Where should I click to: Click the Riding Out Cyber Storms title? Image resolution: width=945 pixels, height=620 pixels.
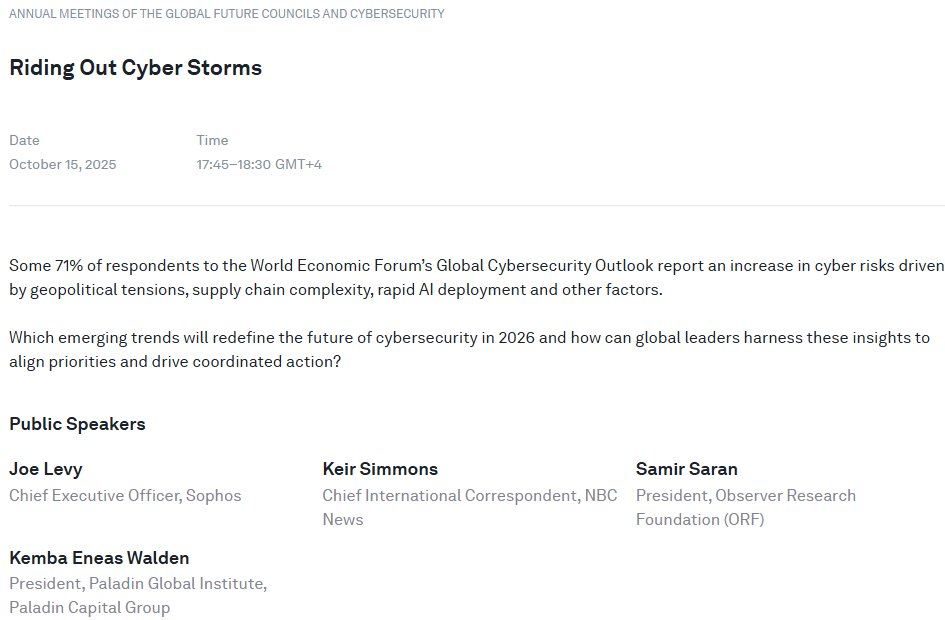pyautogui.click(x=135, y=68)
